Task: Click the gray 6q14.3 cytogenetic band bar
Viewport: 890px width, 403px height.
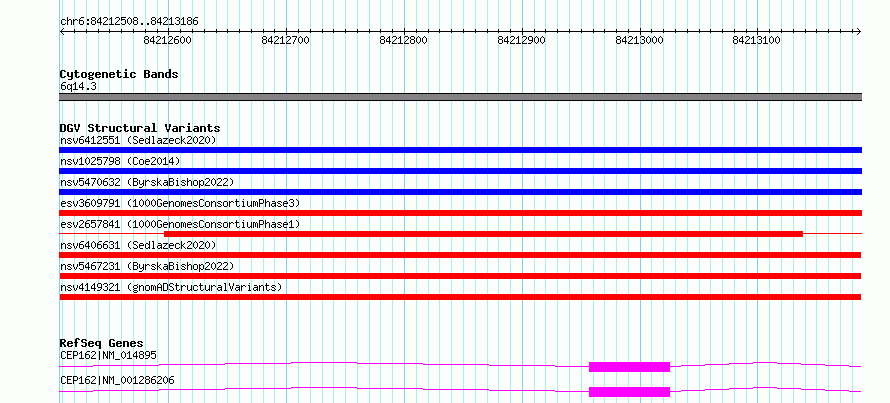Action: (x=460, y=97)
